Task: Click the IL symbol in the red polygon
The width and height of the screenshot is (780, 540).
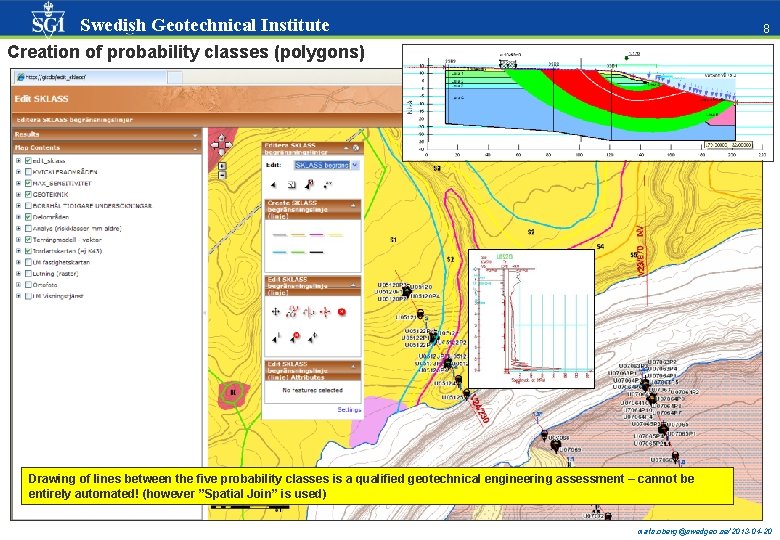Action: pos(232,392)
